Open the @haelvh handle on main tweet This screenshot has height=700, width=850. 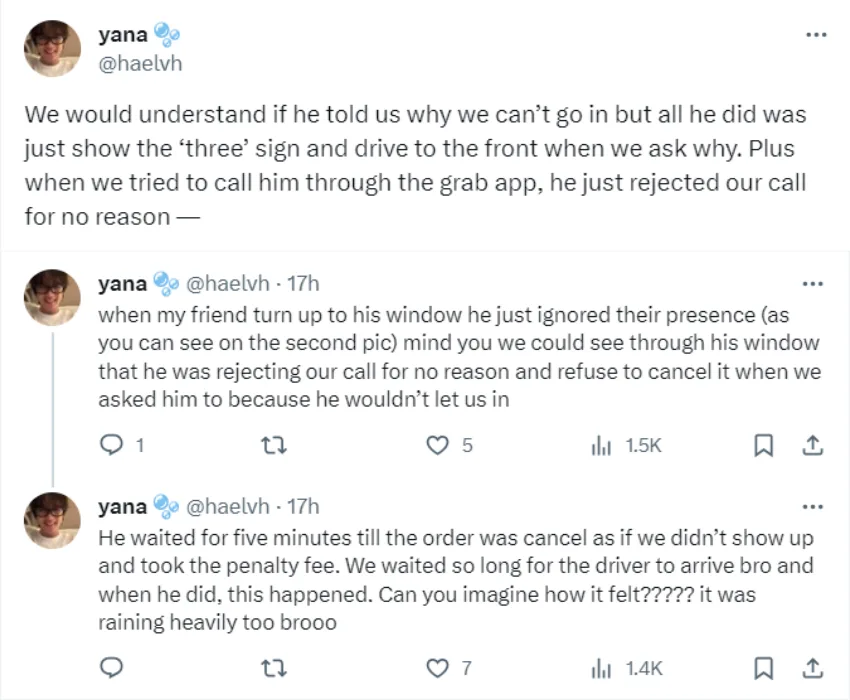(140, 63)
